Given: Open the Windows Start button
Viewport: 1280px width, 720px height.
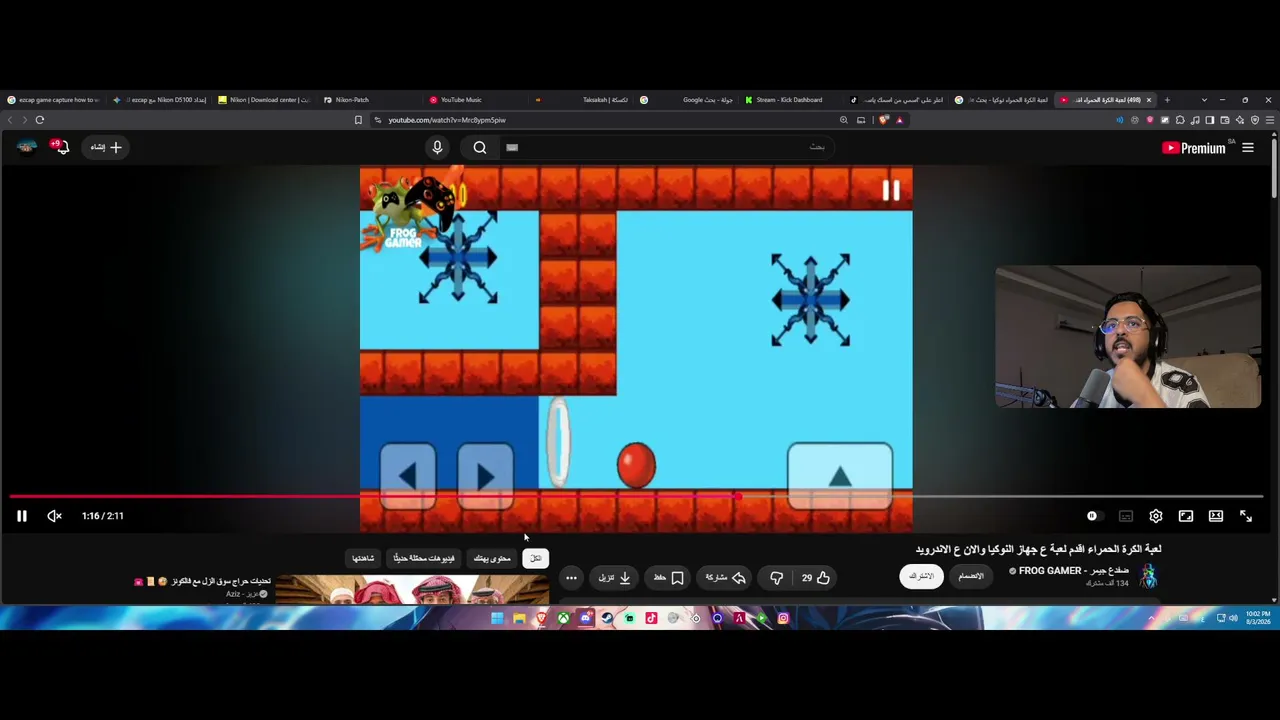Looking at the screenshot, I should pos(497,619).
